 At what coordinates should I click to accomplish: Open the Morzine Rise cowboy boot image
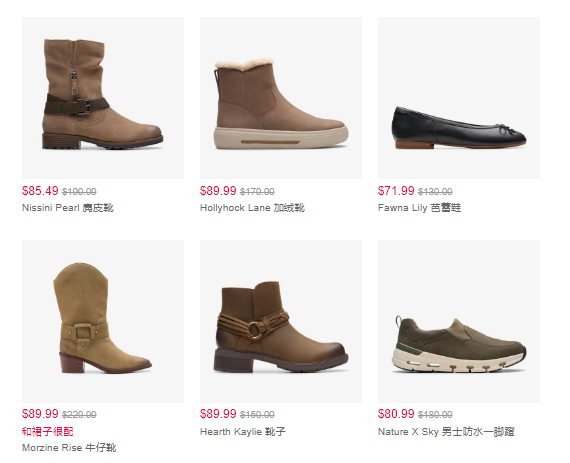tap(103, 321)
